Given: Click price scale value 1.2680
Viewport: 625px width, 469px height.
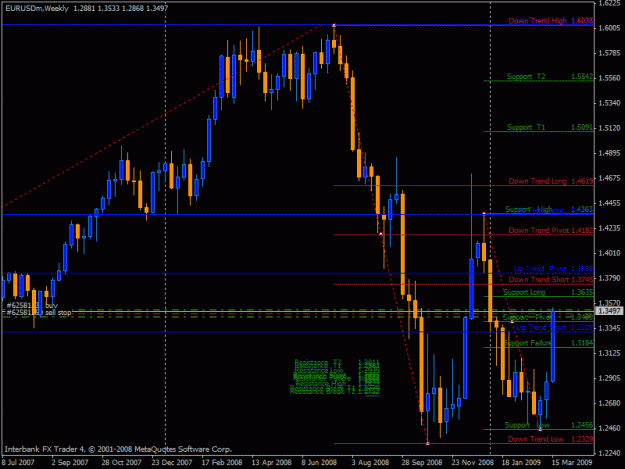Looking at the screenshot, I should pos(610,403).
